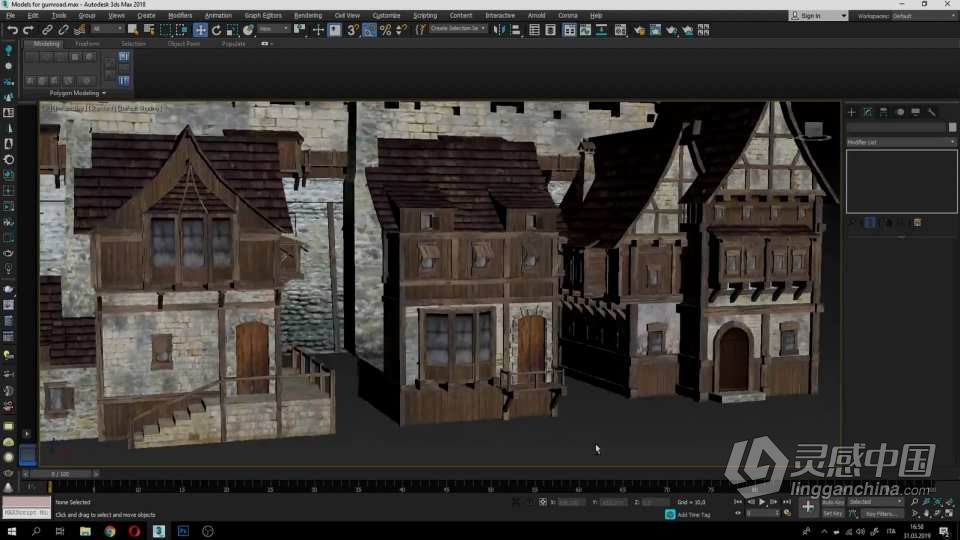Open the Modifier List dropdown

[x=901, y=142]
